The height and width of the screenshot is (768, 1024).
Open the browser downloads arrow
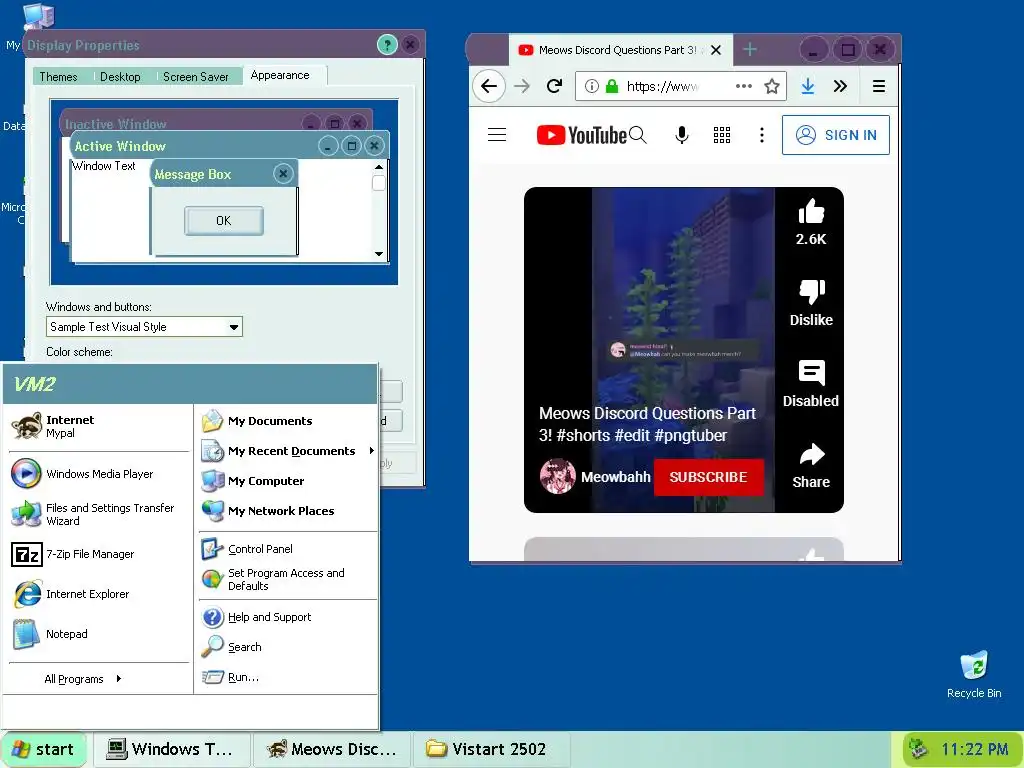pyautogui.click(x=808, y=86)
